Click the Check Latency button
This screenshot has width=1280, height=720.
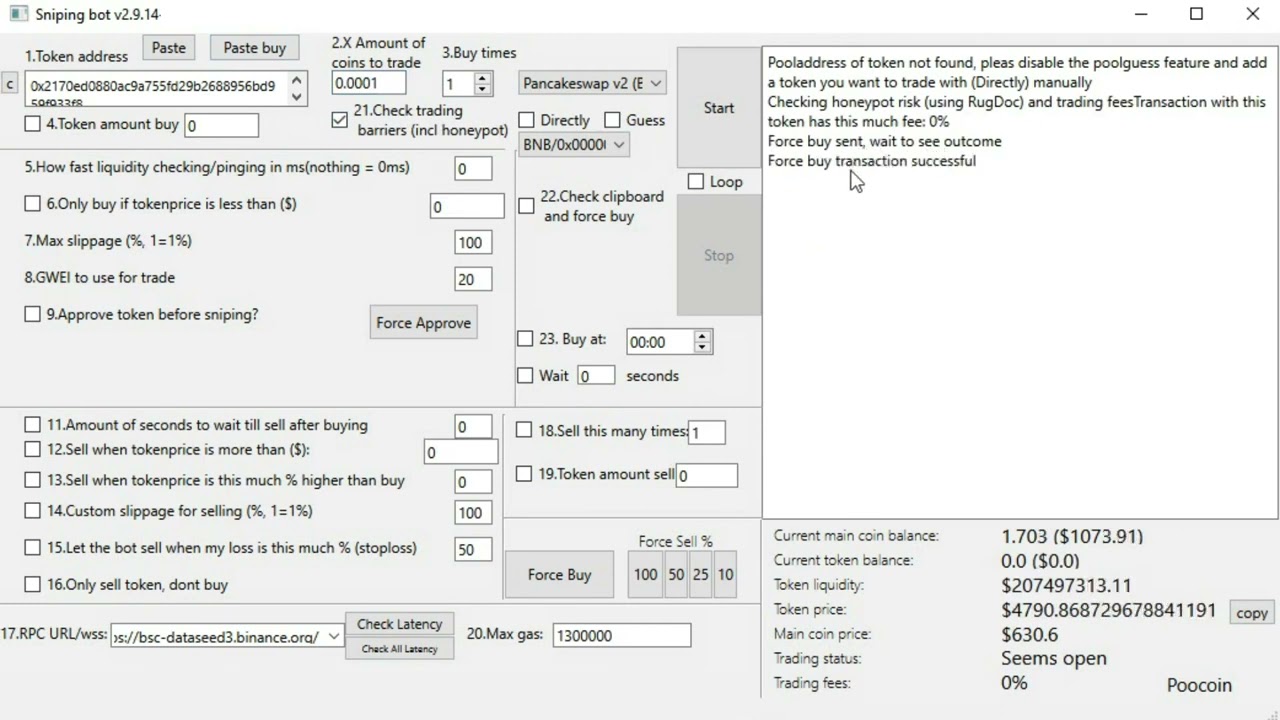(x=399, y=624)
